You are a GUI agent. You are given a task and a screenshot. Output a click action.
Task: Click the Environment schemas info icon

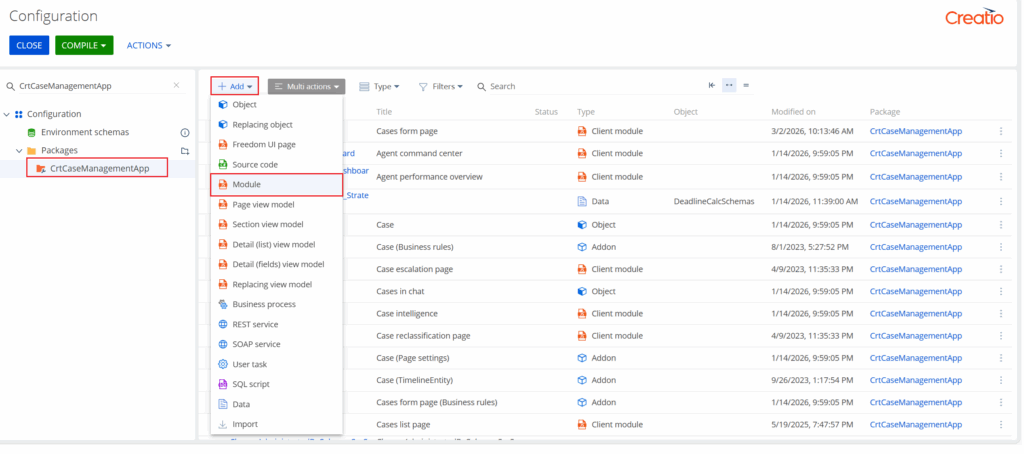(184, 132)
